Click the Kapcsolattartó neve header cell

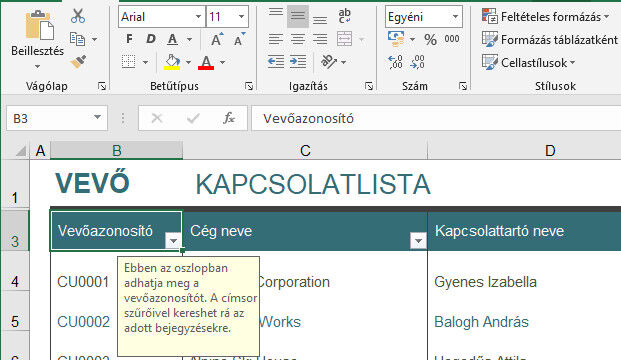pos(524,231)
